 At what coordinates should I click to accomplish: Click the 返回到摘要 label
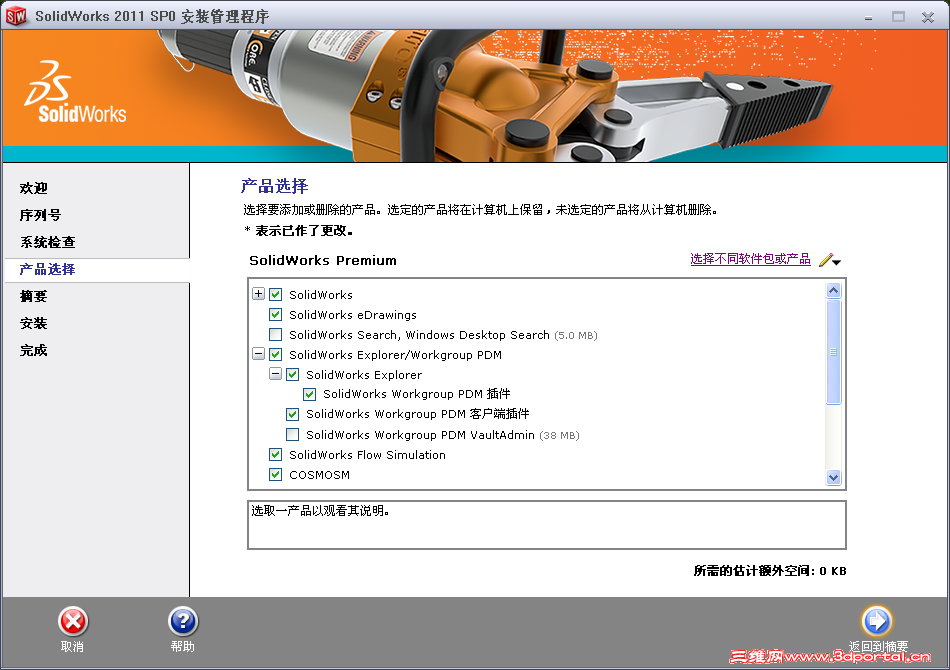pyautogui.click(x=878, y=646)
